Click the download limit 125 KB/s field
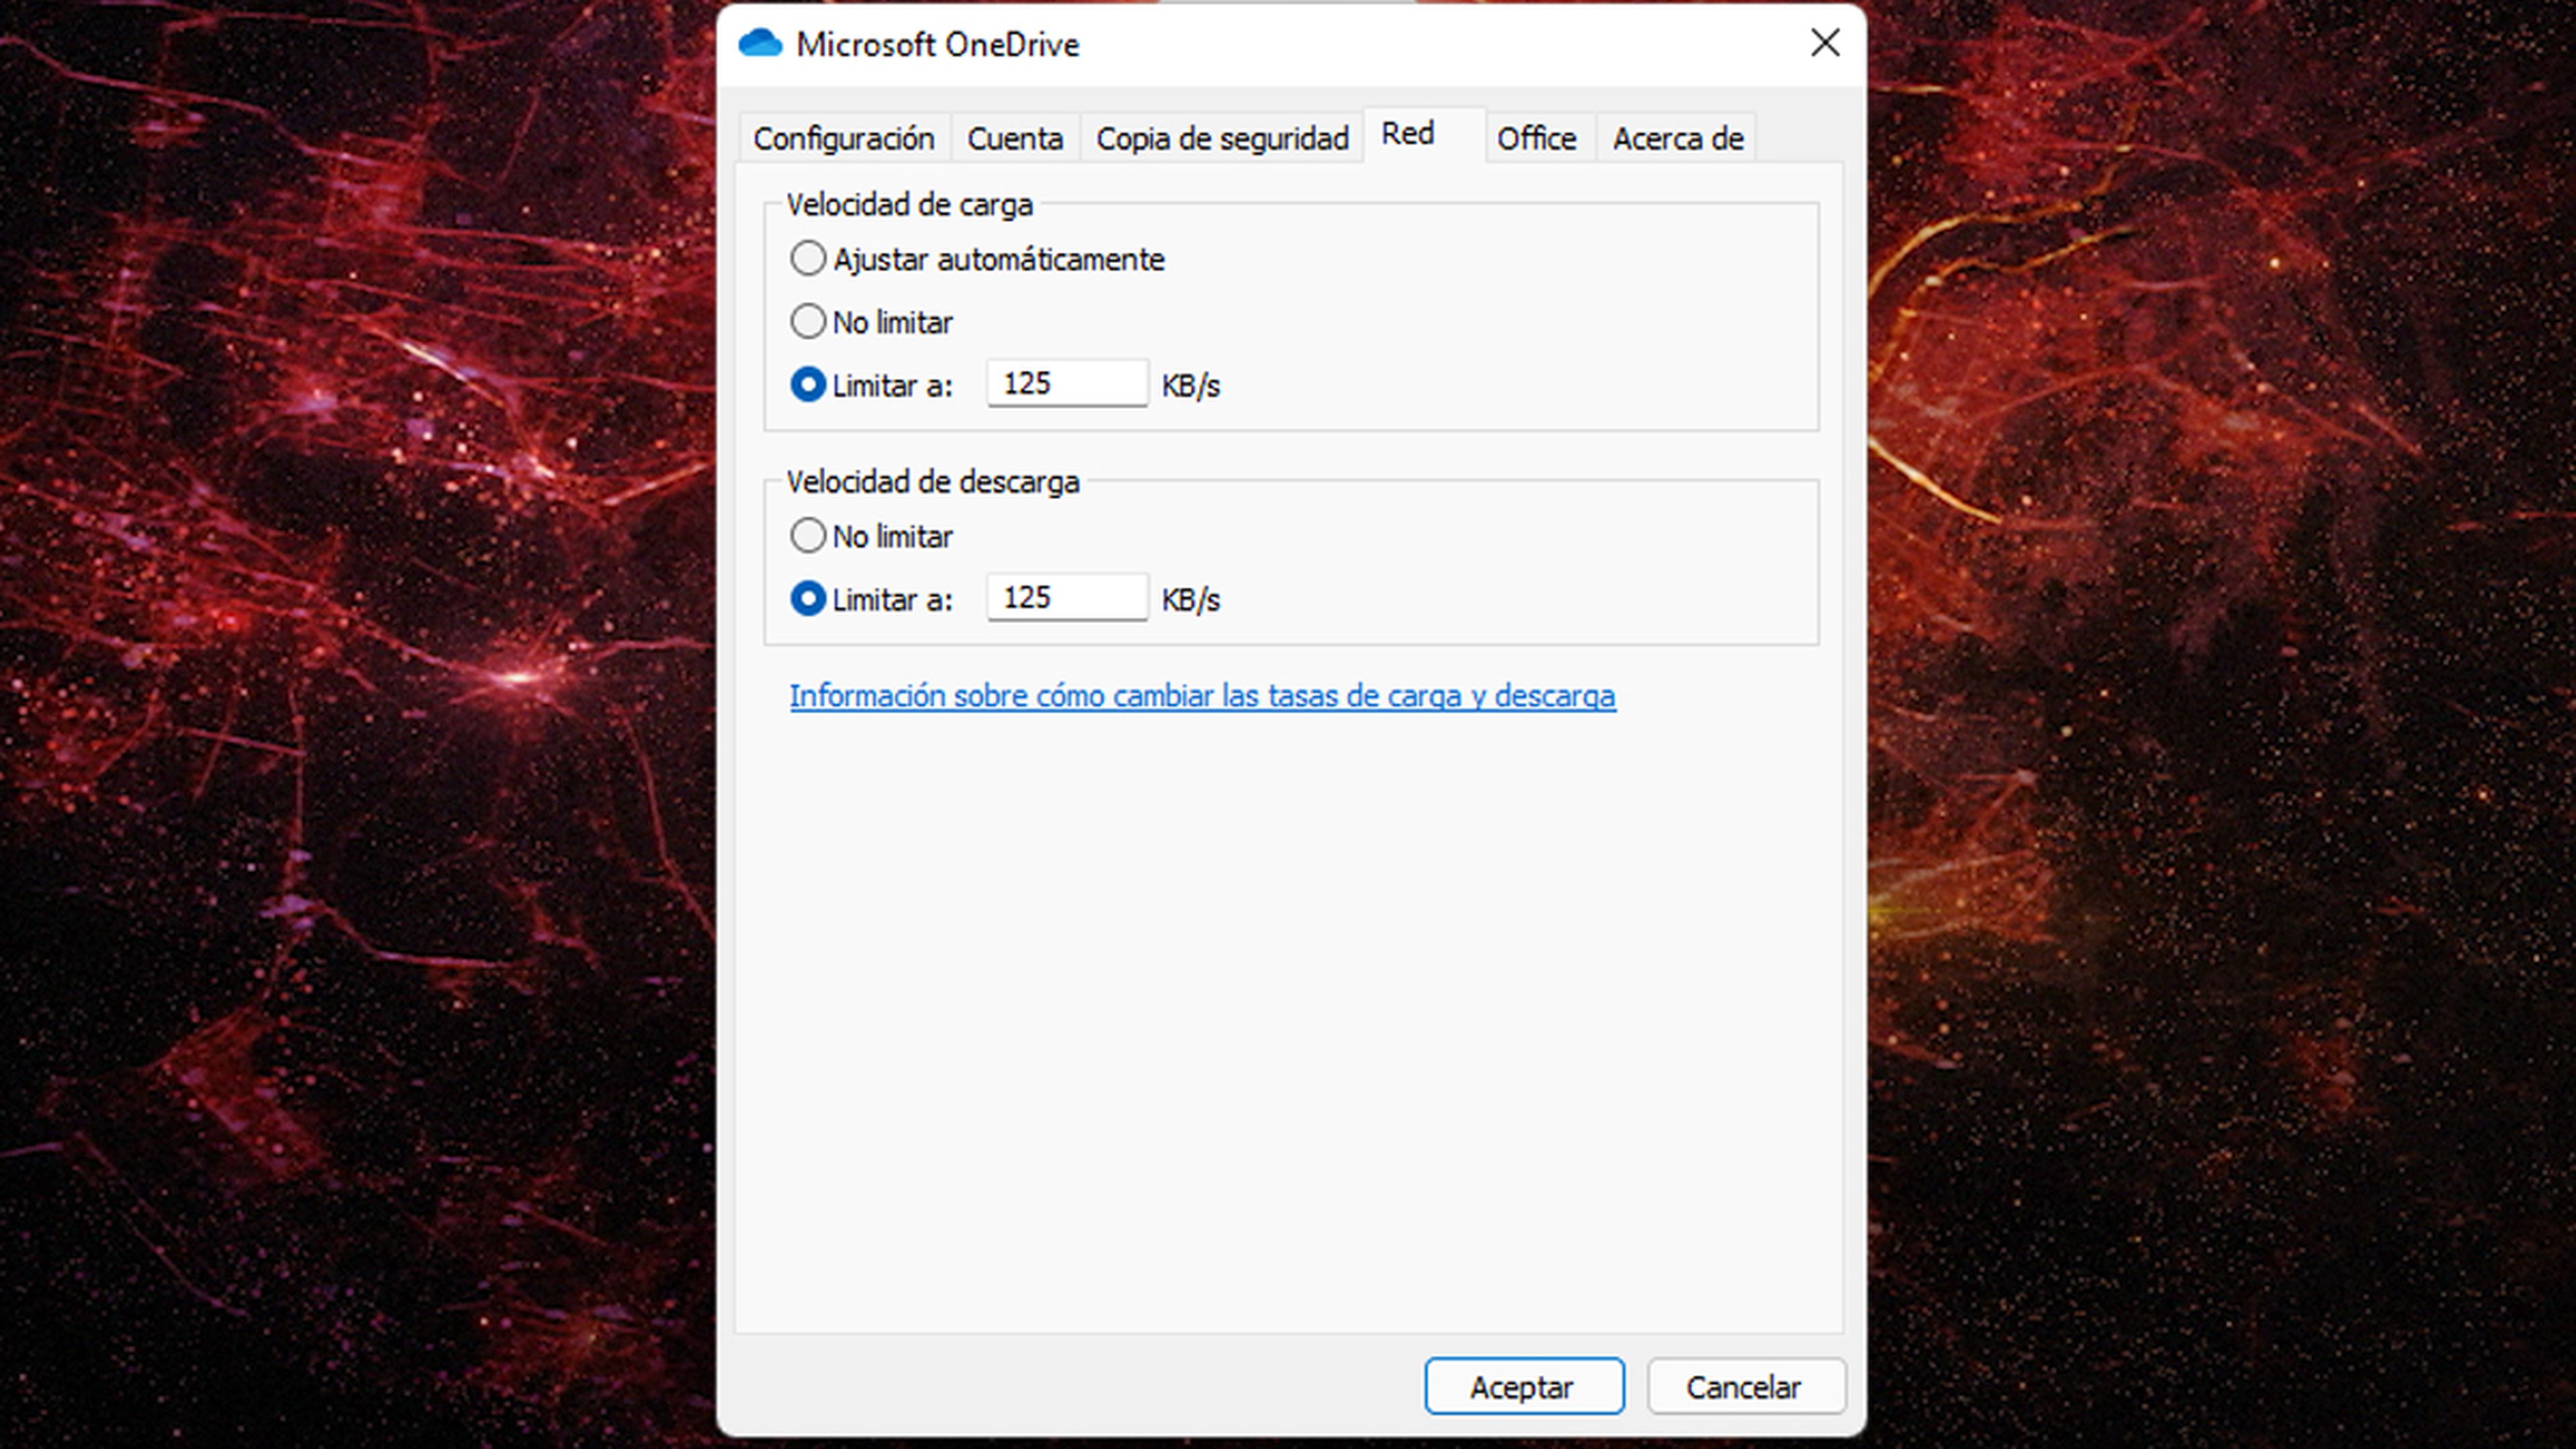The width and height of the screenshot is (2576, 1449). (x=1067, y=597)
